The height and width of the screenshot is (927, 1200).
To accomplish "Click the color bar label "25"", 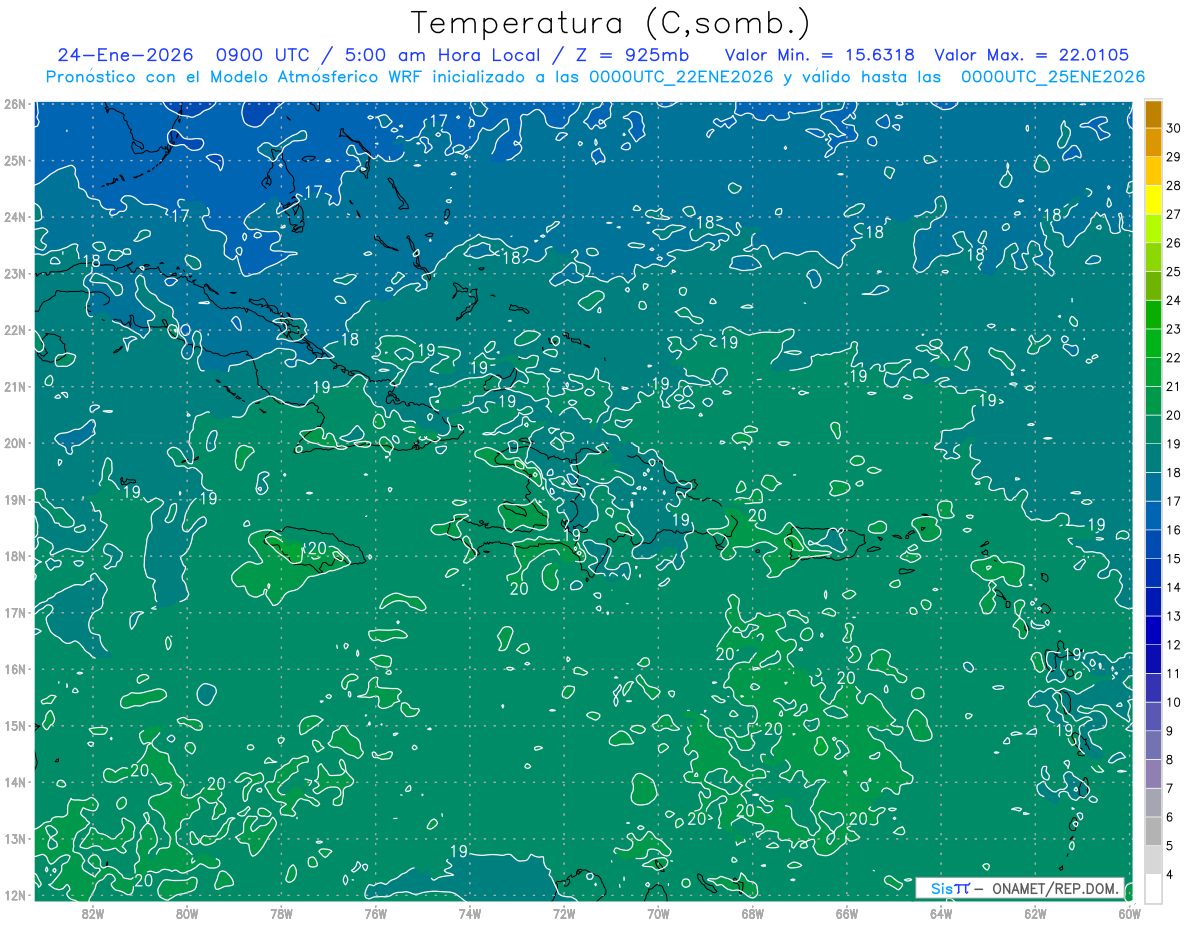I will [1174, 271].
